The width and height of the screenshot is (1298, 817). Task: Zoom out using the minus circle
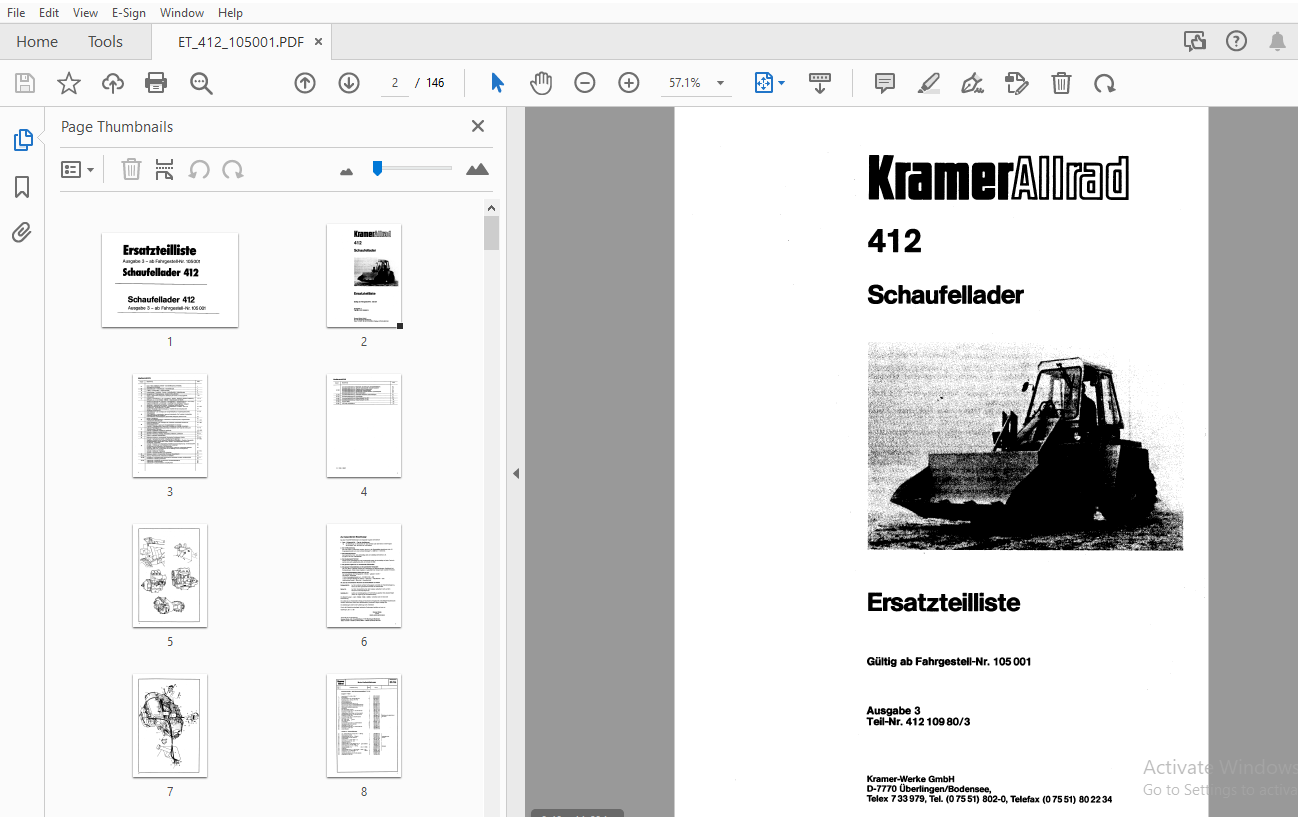(x=585, y=83)
